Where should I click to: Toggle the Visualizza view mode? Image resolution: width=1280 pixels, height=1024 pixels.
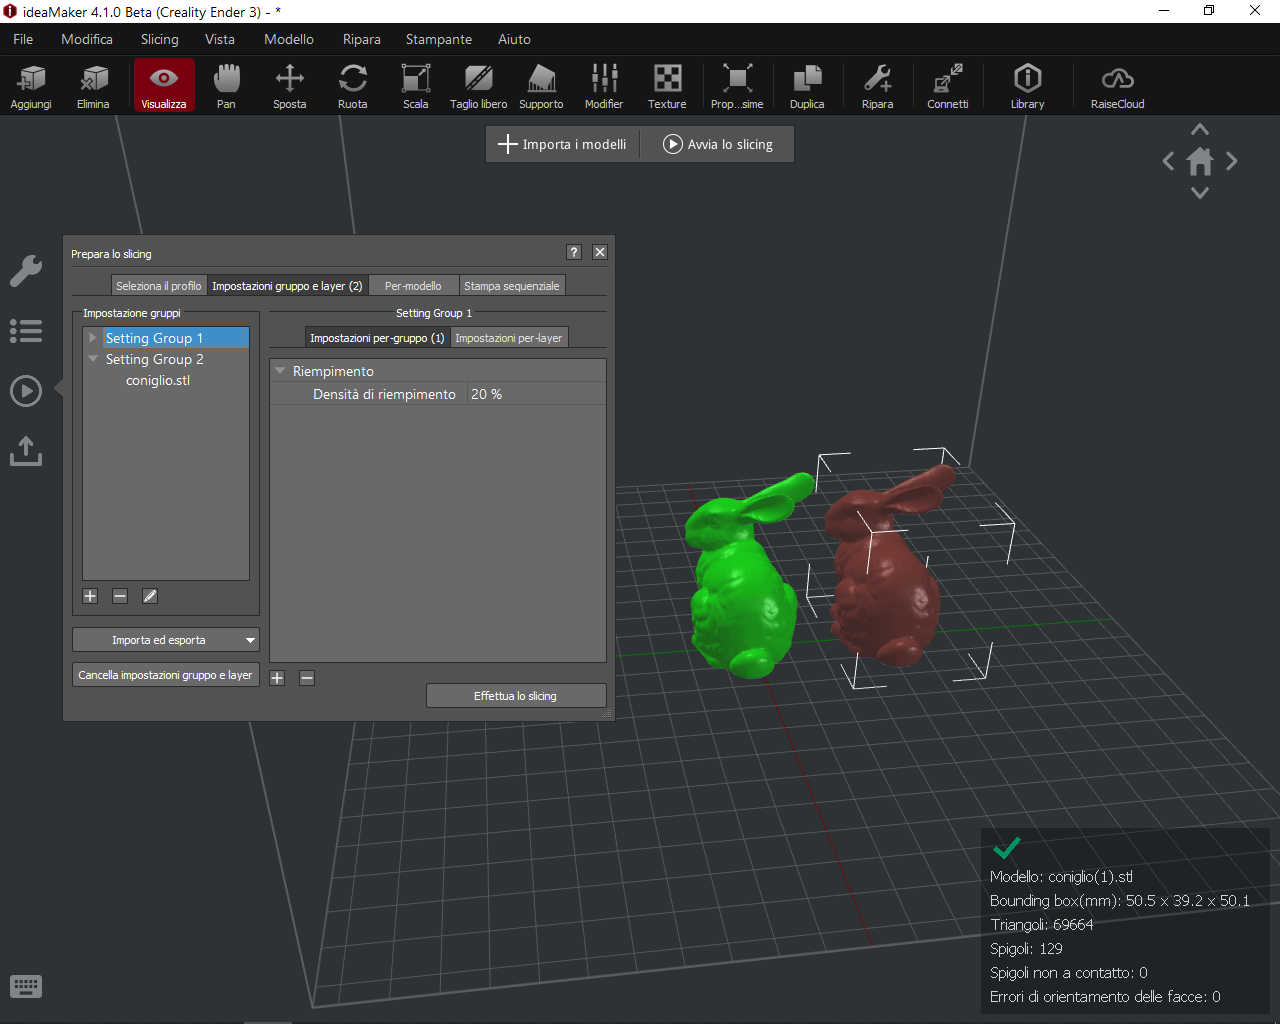164,86
